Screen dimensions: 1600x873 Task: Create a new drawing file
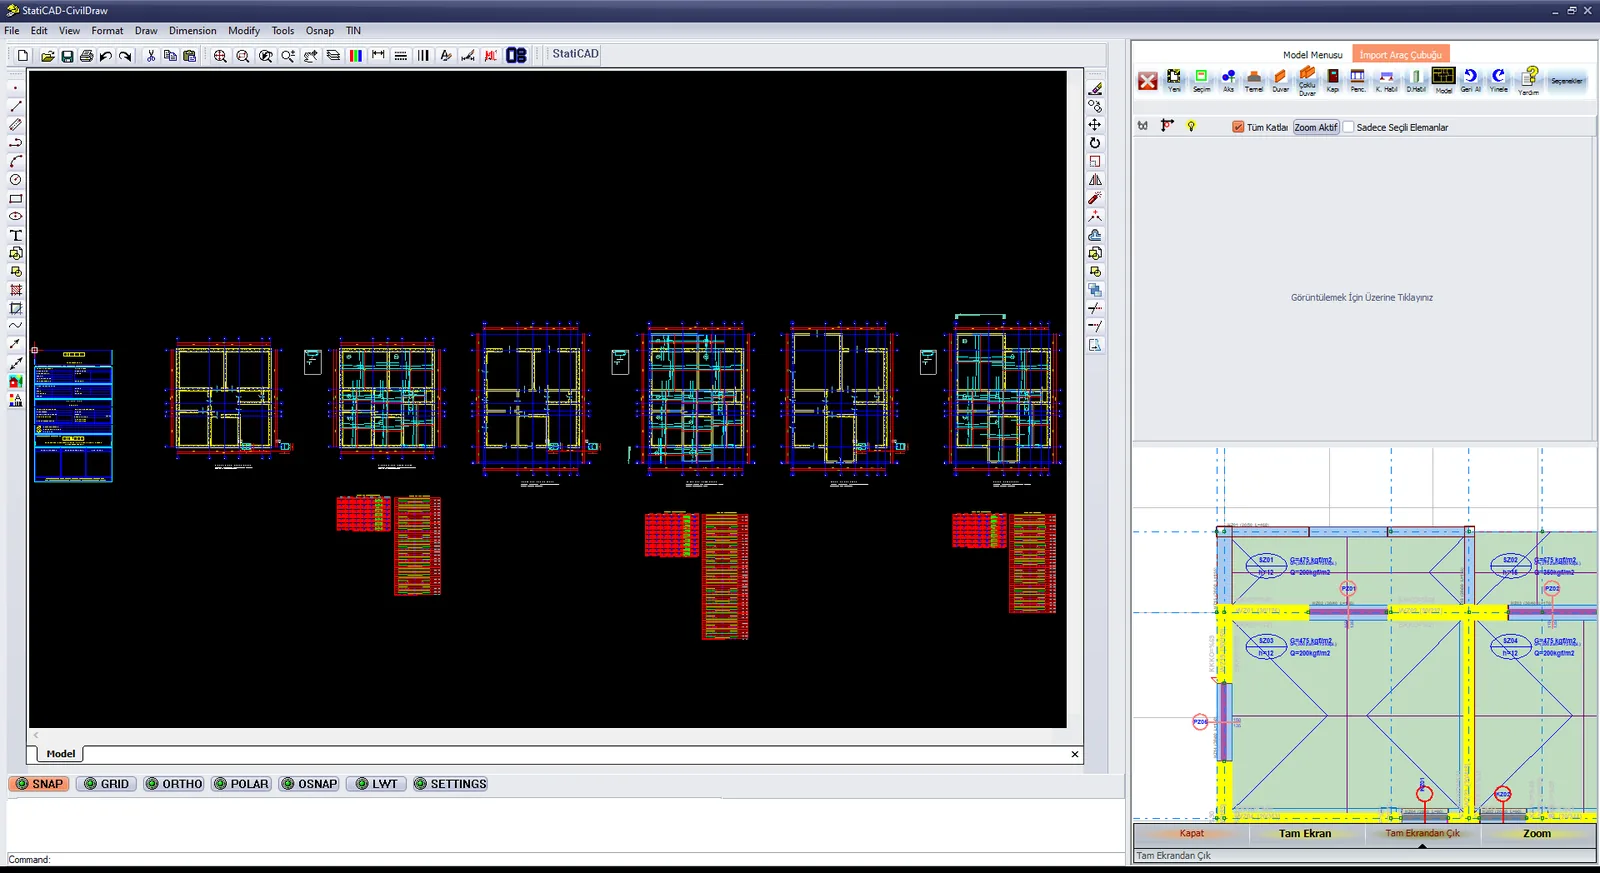23,56
